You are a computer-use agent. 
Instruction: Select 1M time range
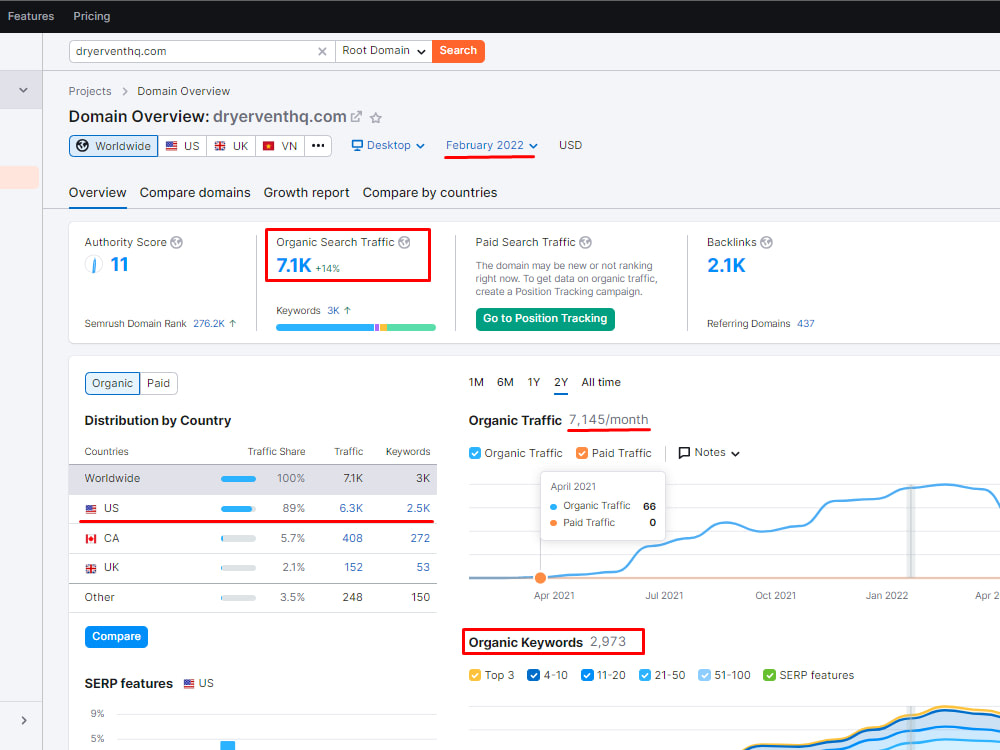coord(476,383)
